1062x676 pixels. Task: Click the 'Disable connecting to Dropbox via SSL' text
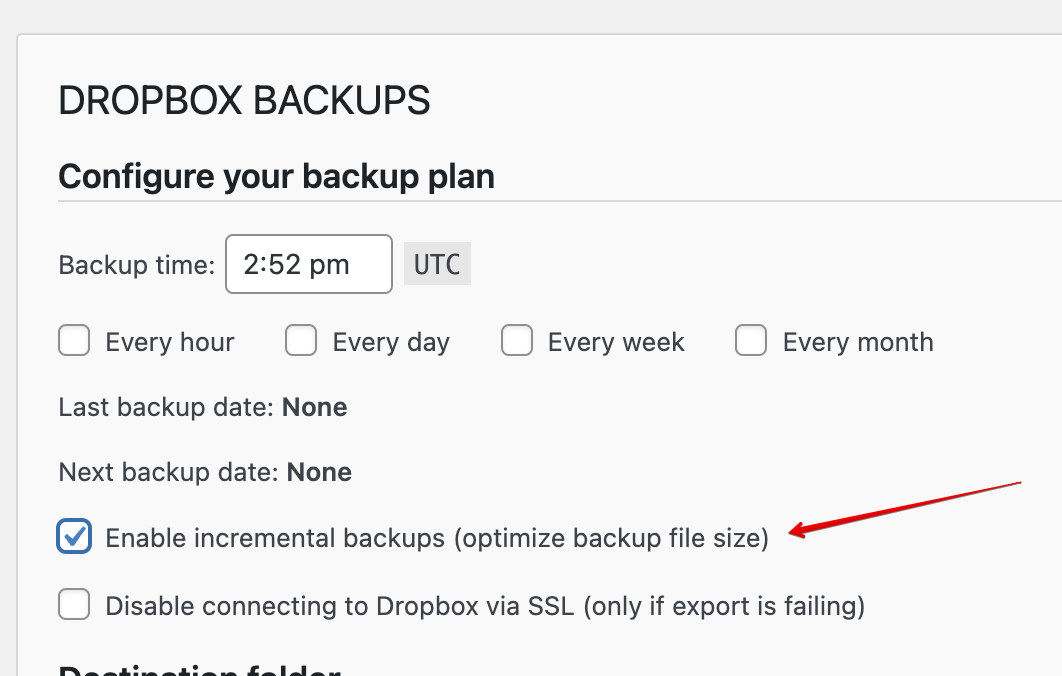tap(485, 606)
